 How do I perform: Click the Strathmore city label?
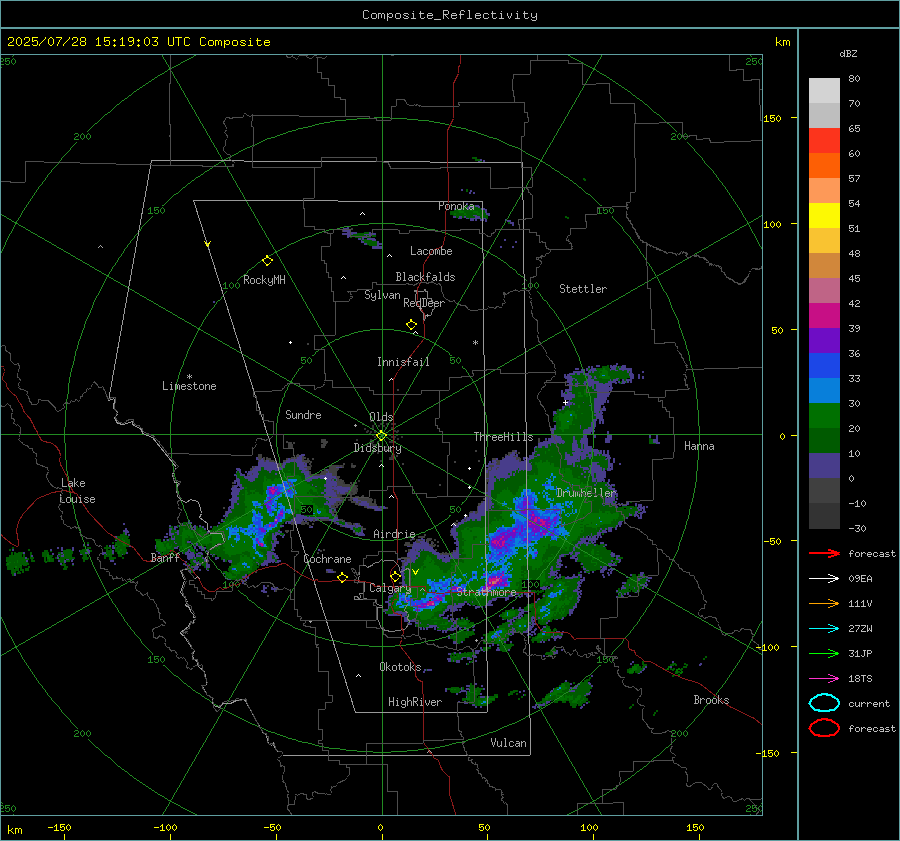(x=486, y=592)
